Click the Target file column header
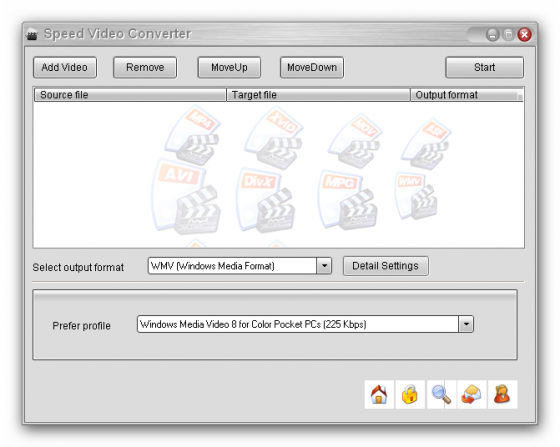Viewport: 560px width, 447px height. 318,95
